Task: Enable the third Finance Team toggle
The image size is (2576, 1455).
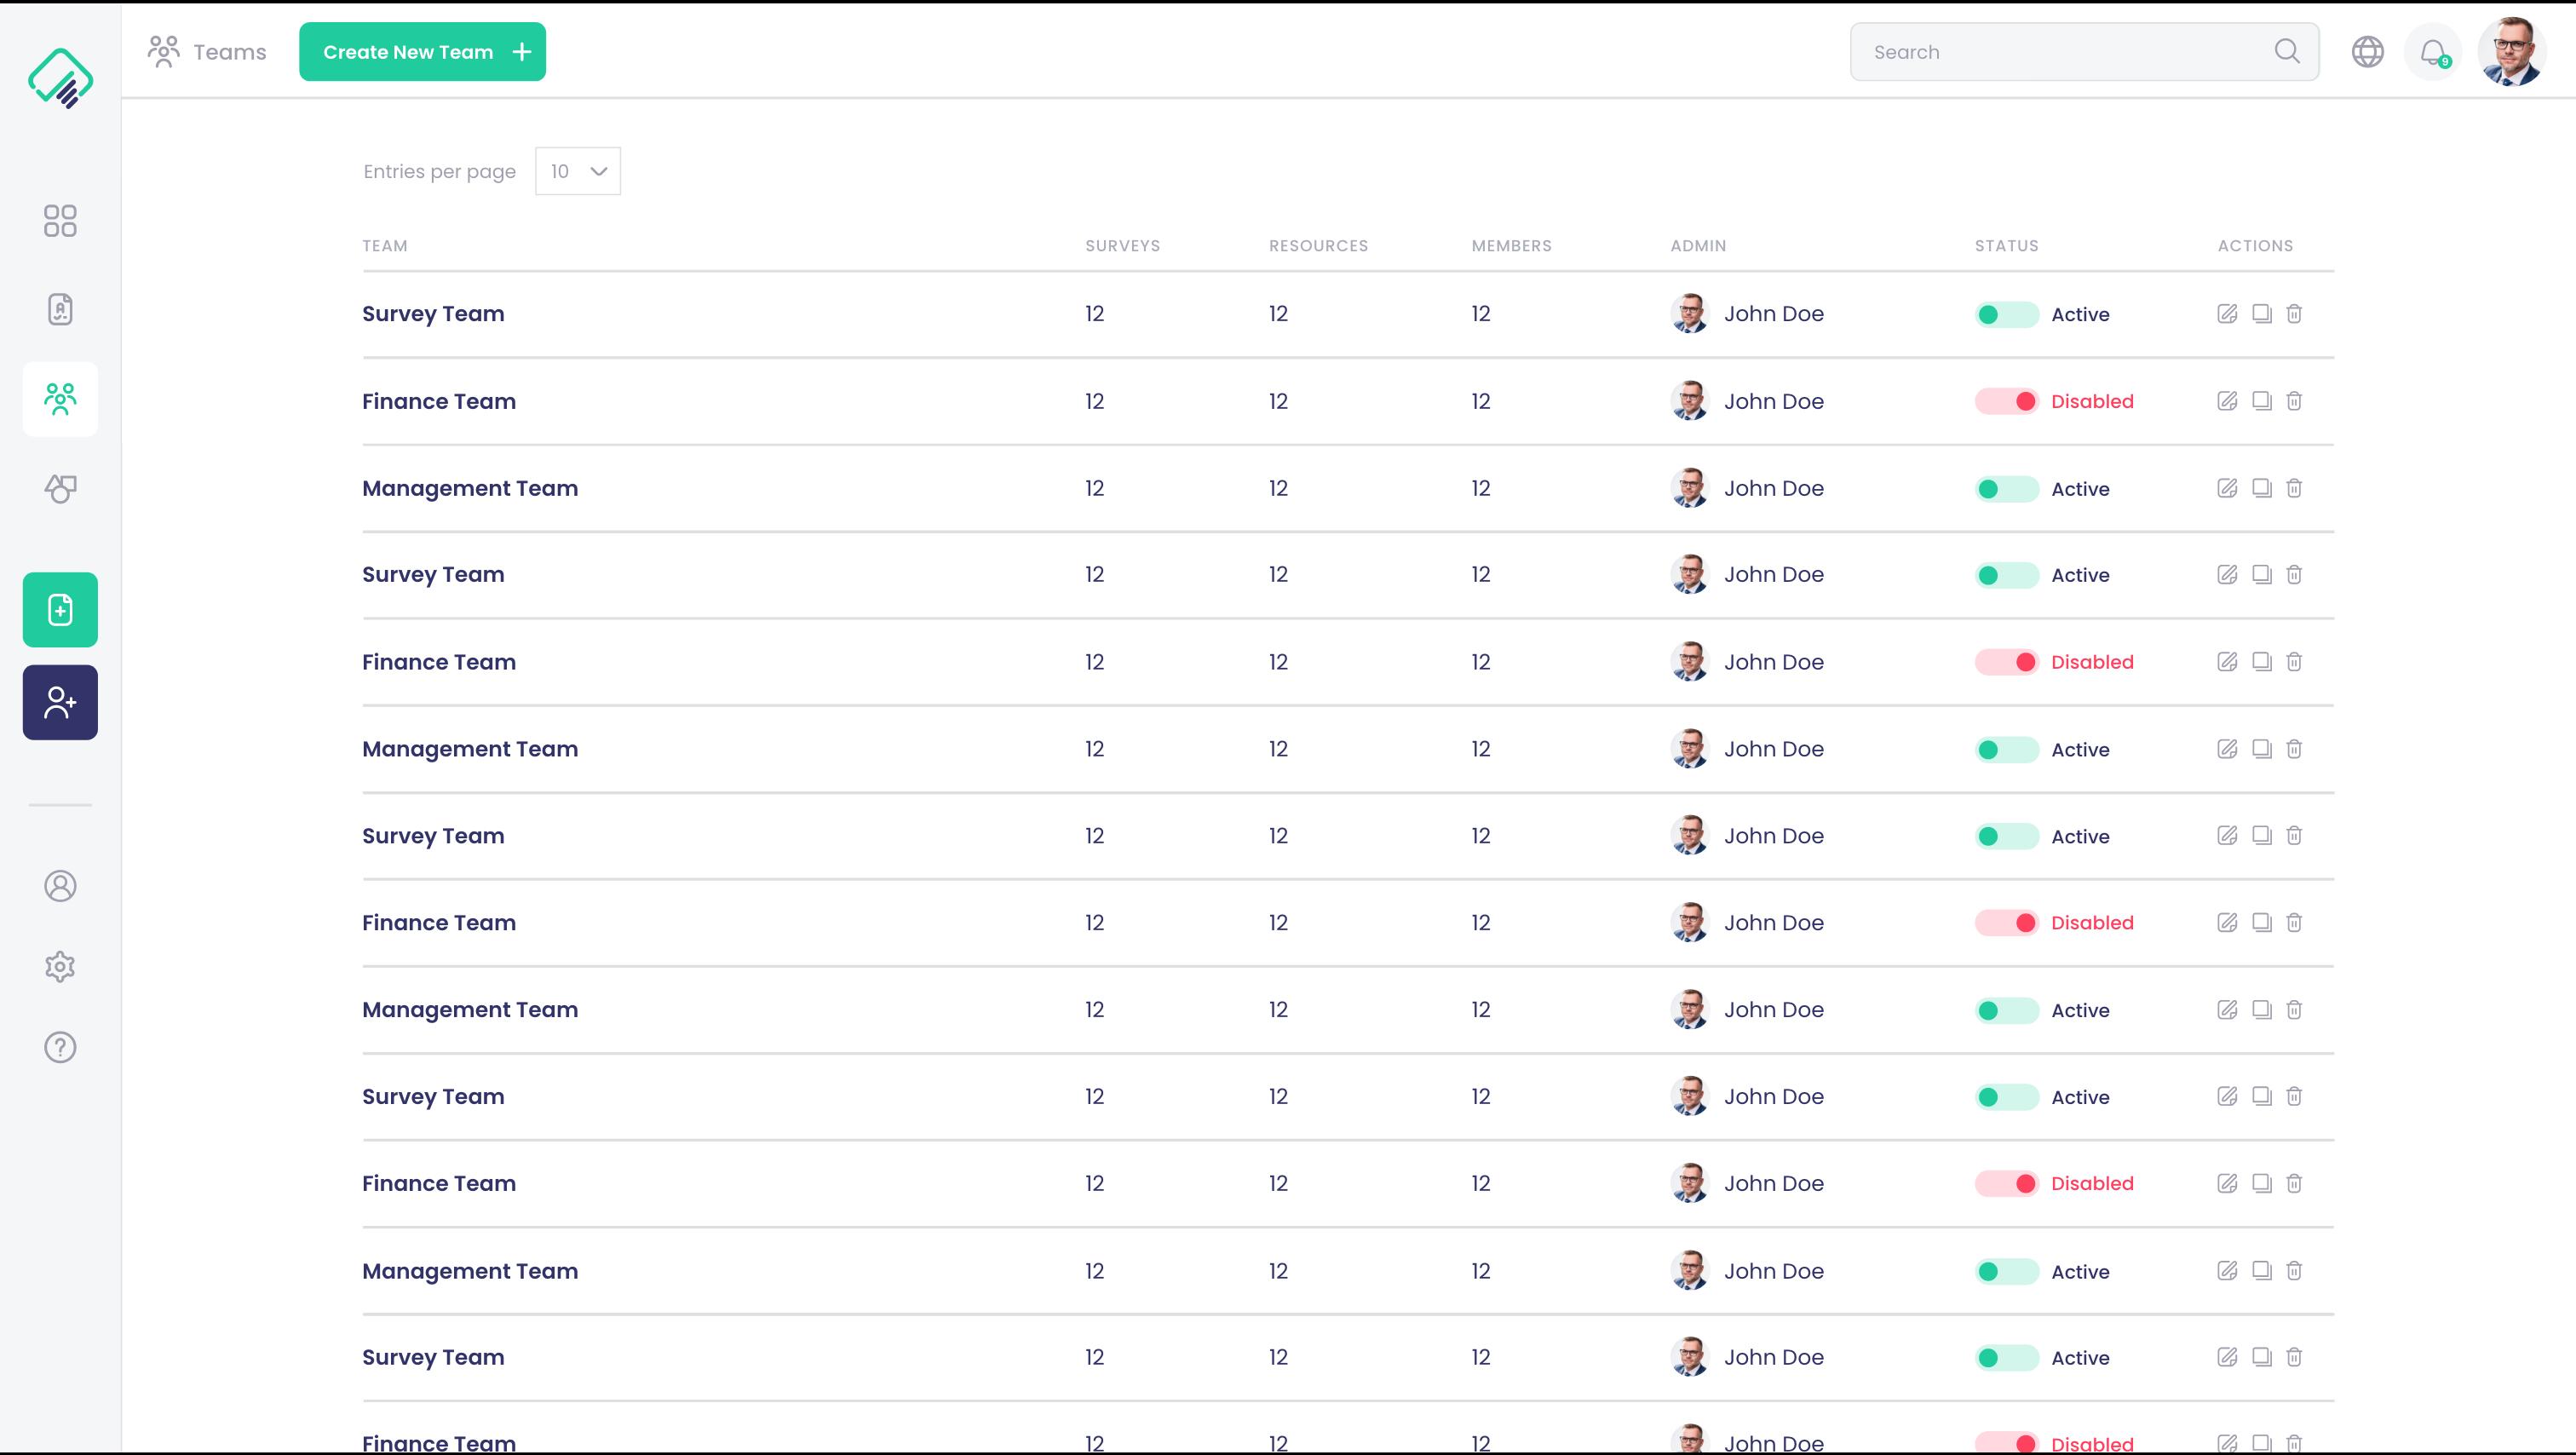Action: click(2006, 924)
